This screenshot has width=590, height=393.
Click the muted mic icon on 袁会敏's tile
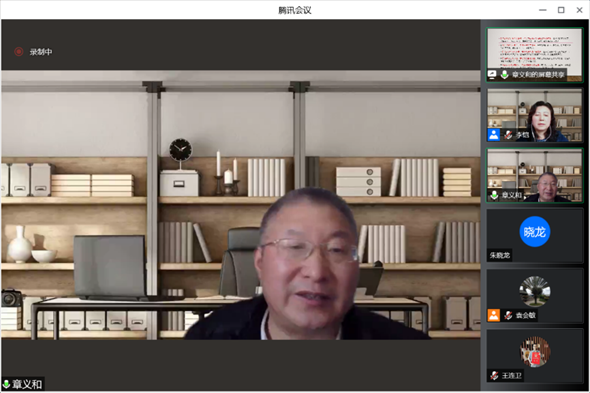(x=508, y=315)
